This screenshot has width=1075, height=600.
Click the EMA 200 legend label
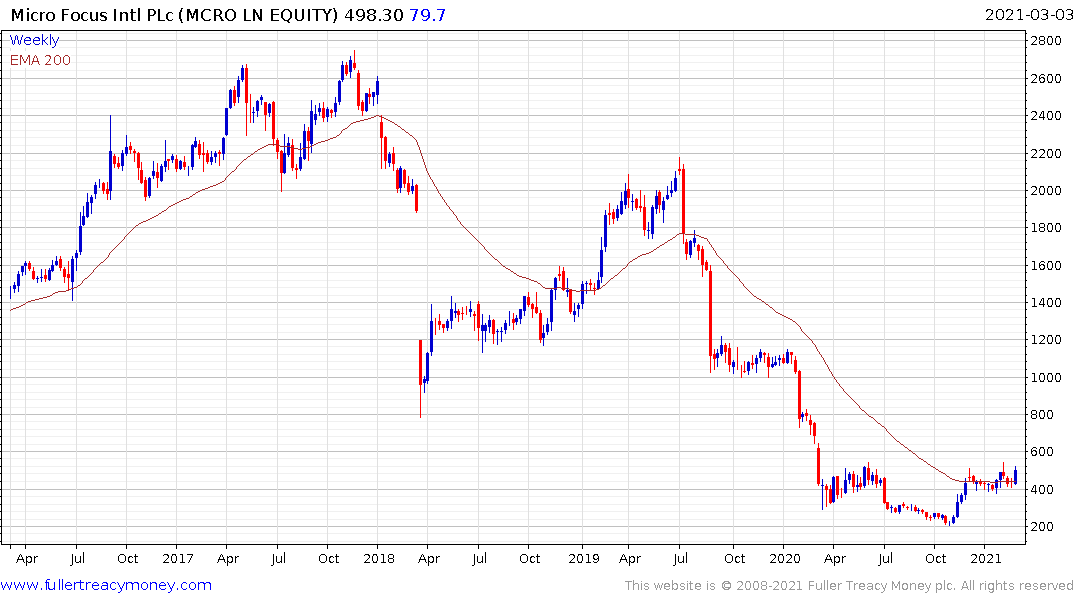click(40, 60)
